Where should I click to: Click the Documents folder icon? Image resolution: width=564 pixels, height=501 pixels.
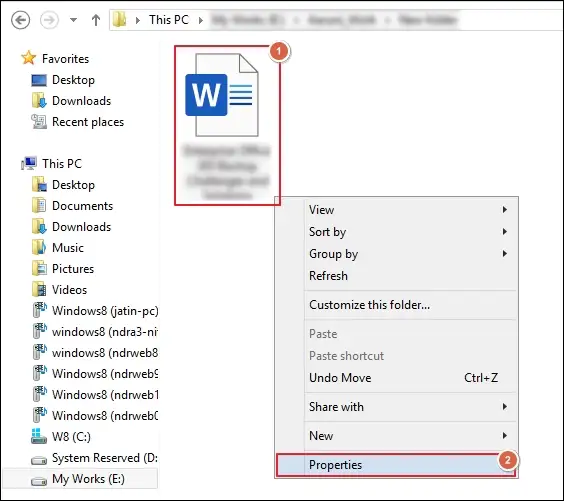pos(39,205)
